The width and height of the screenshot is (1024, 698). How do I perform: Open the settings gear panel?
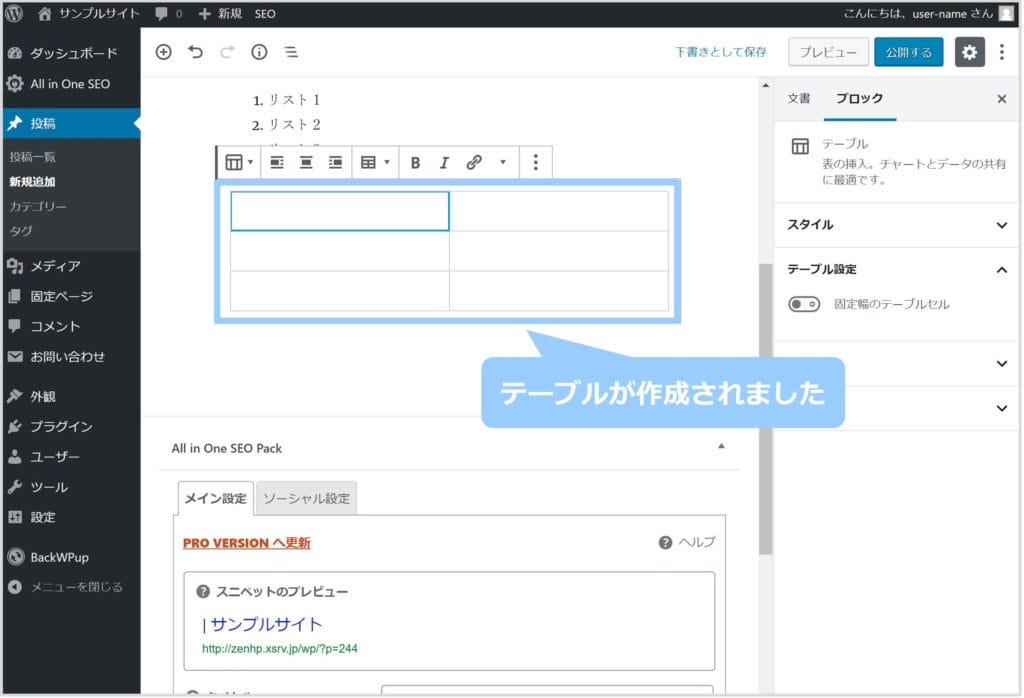(969, 52)
